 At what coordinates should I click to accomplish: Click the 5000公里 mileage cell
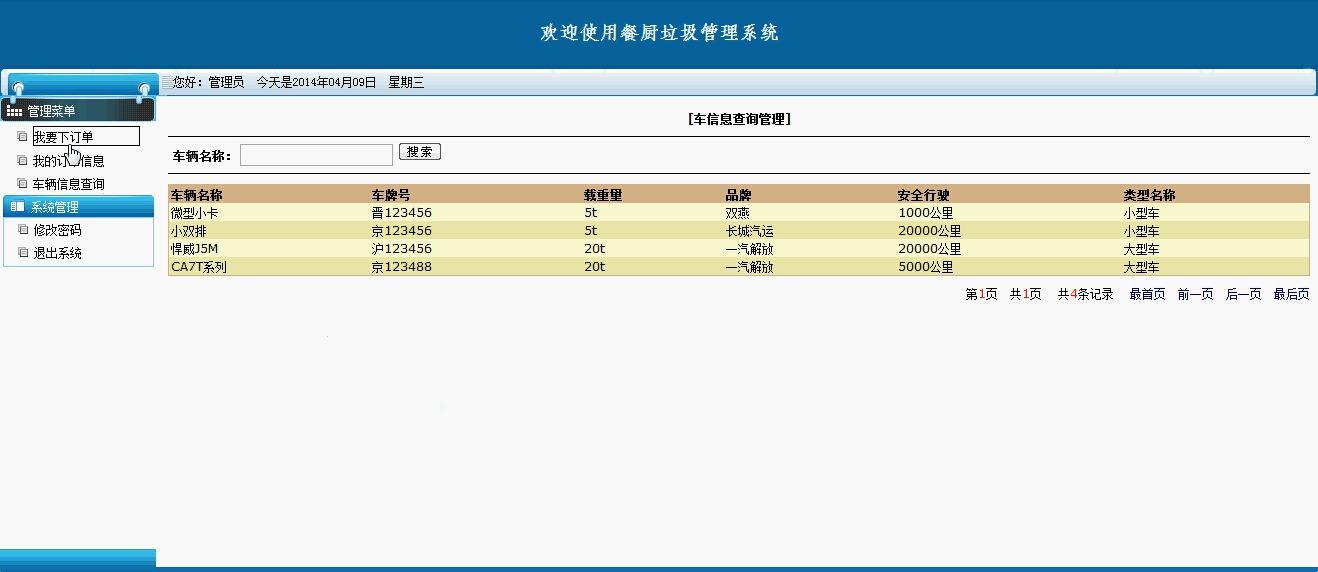926,267
